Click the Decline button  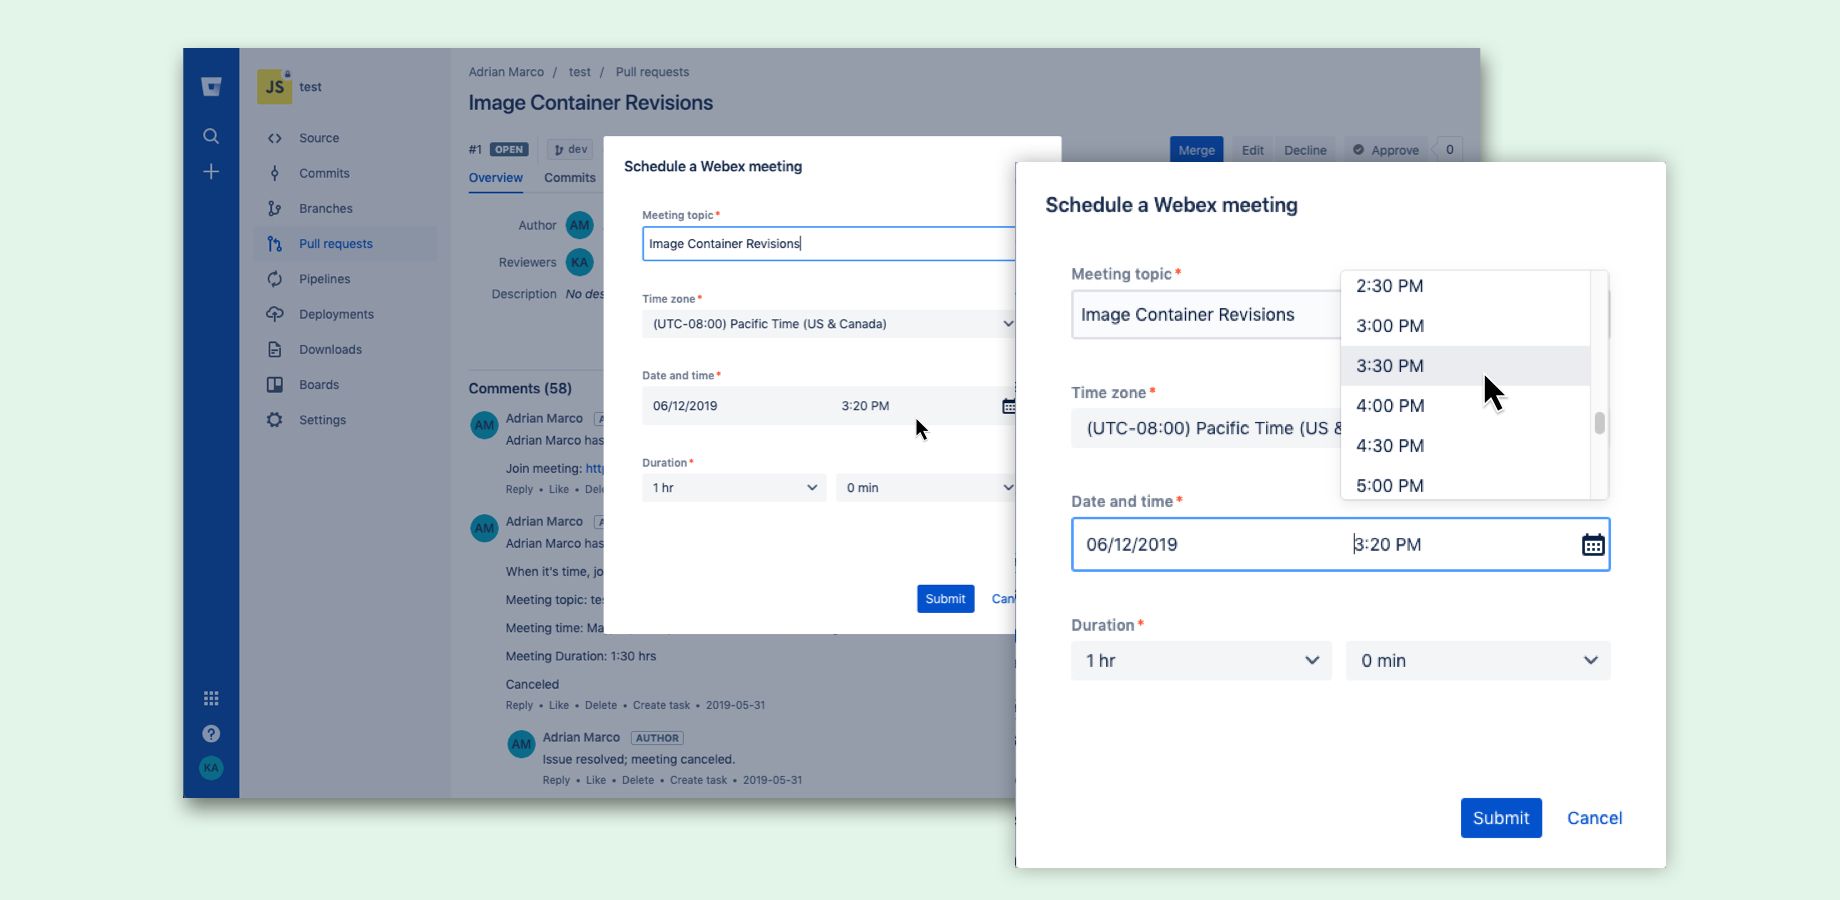1305,150
